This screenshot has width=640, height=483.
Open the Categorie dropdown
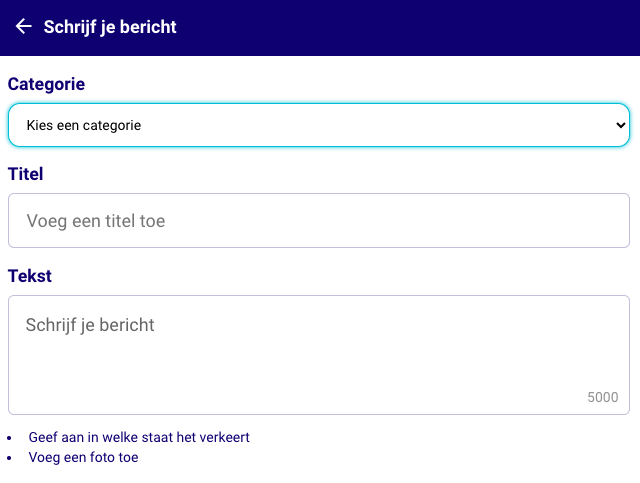pos(318,125)
